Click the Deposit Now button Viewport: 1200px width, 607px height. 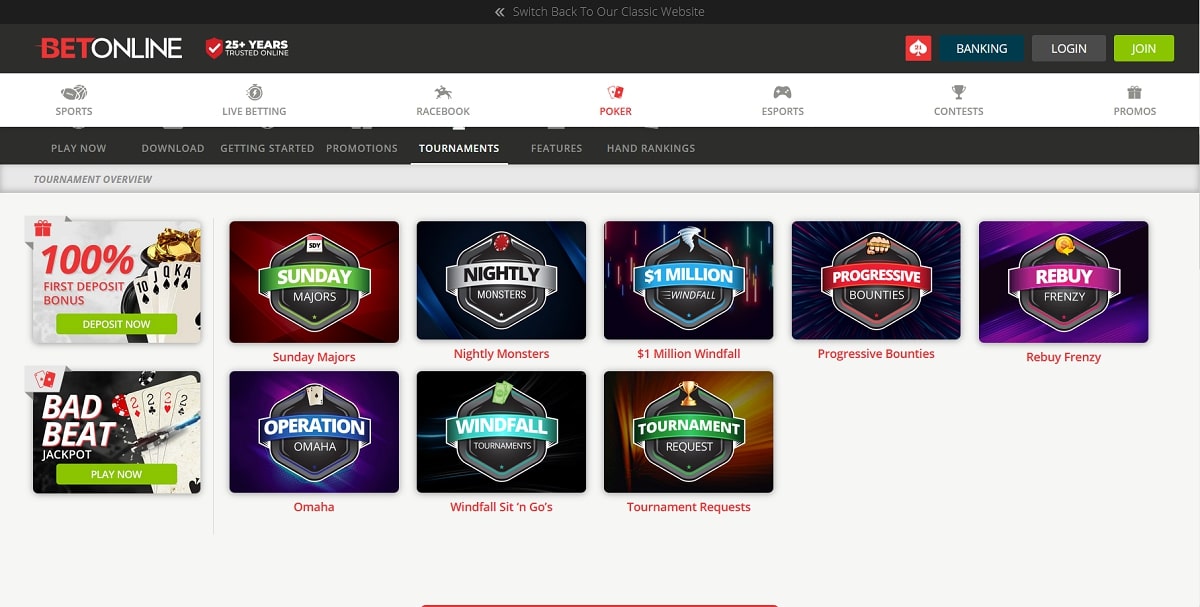[x=116, y=324]
